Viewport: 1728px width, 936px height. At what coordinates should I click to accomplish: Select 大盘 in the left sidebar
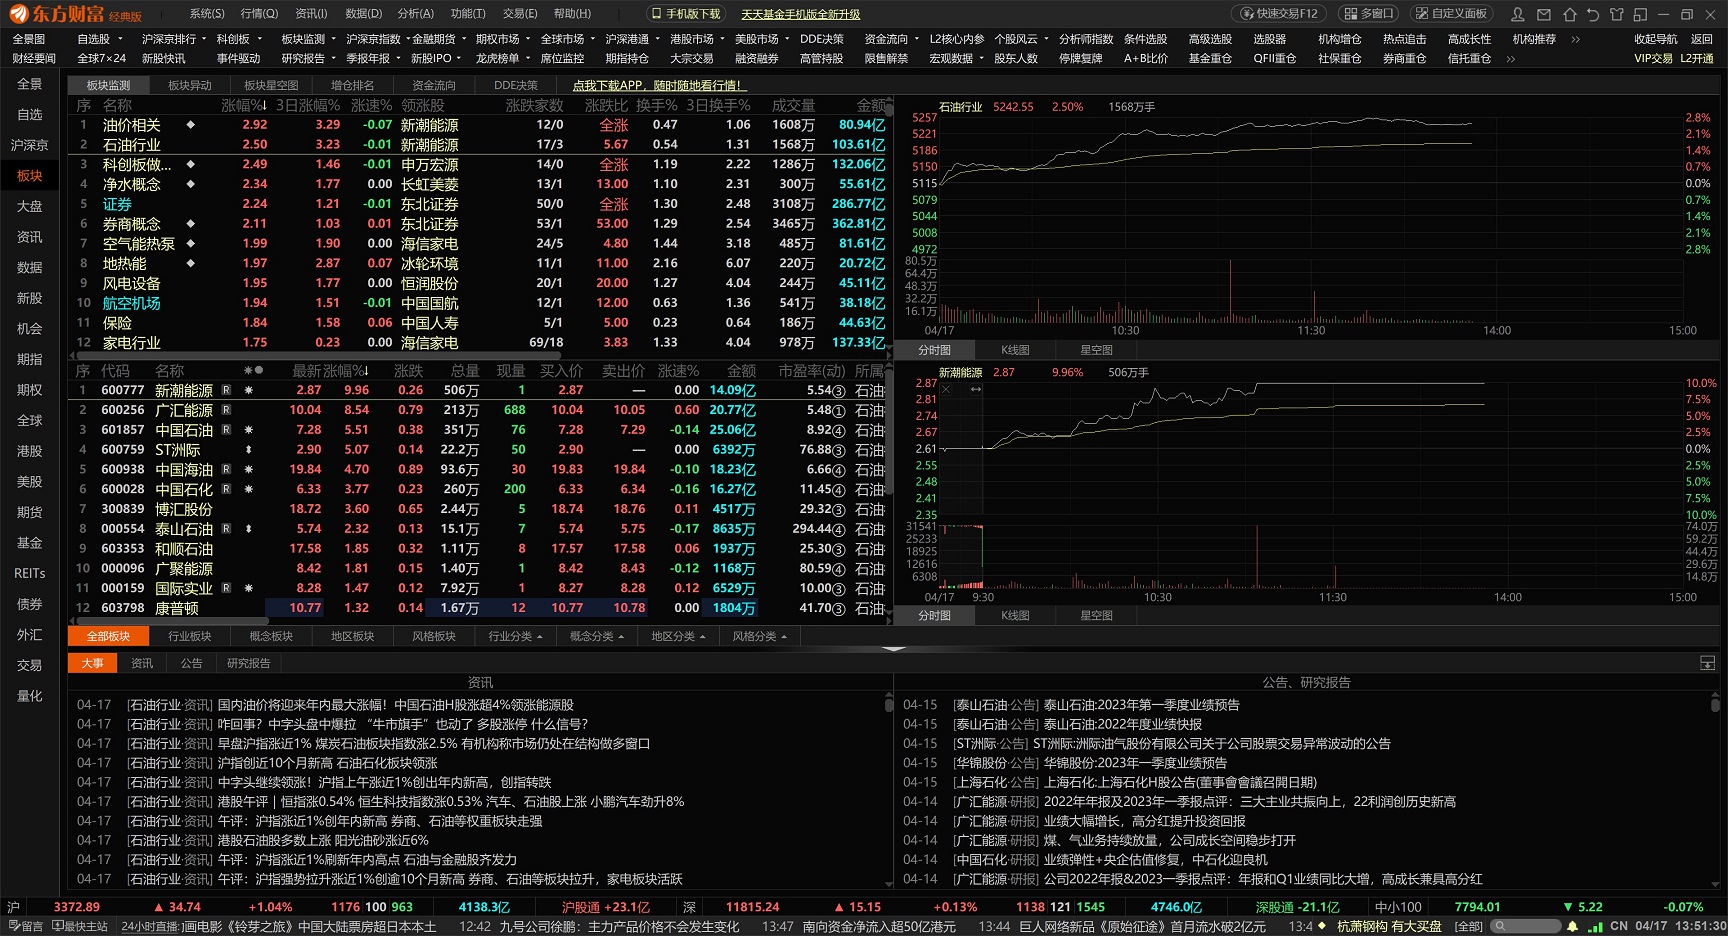(x=30, y=206)
